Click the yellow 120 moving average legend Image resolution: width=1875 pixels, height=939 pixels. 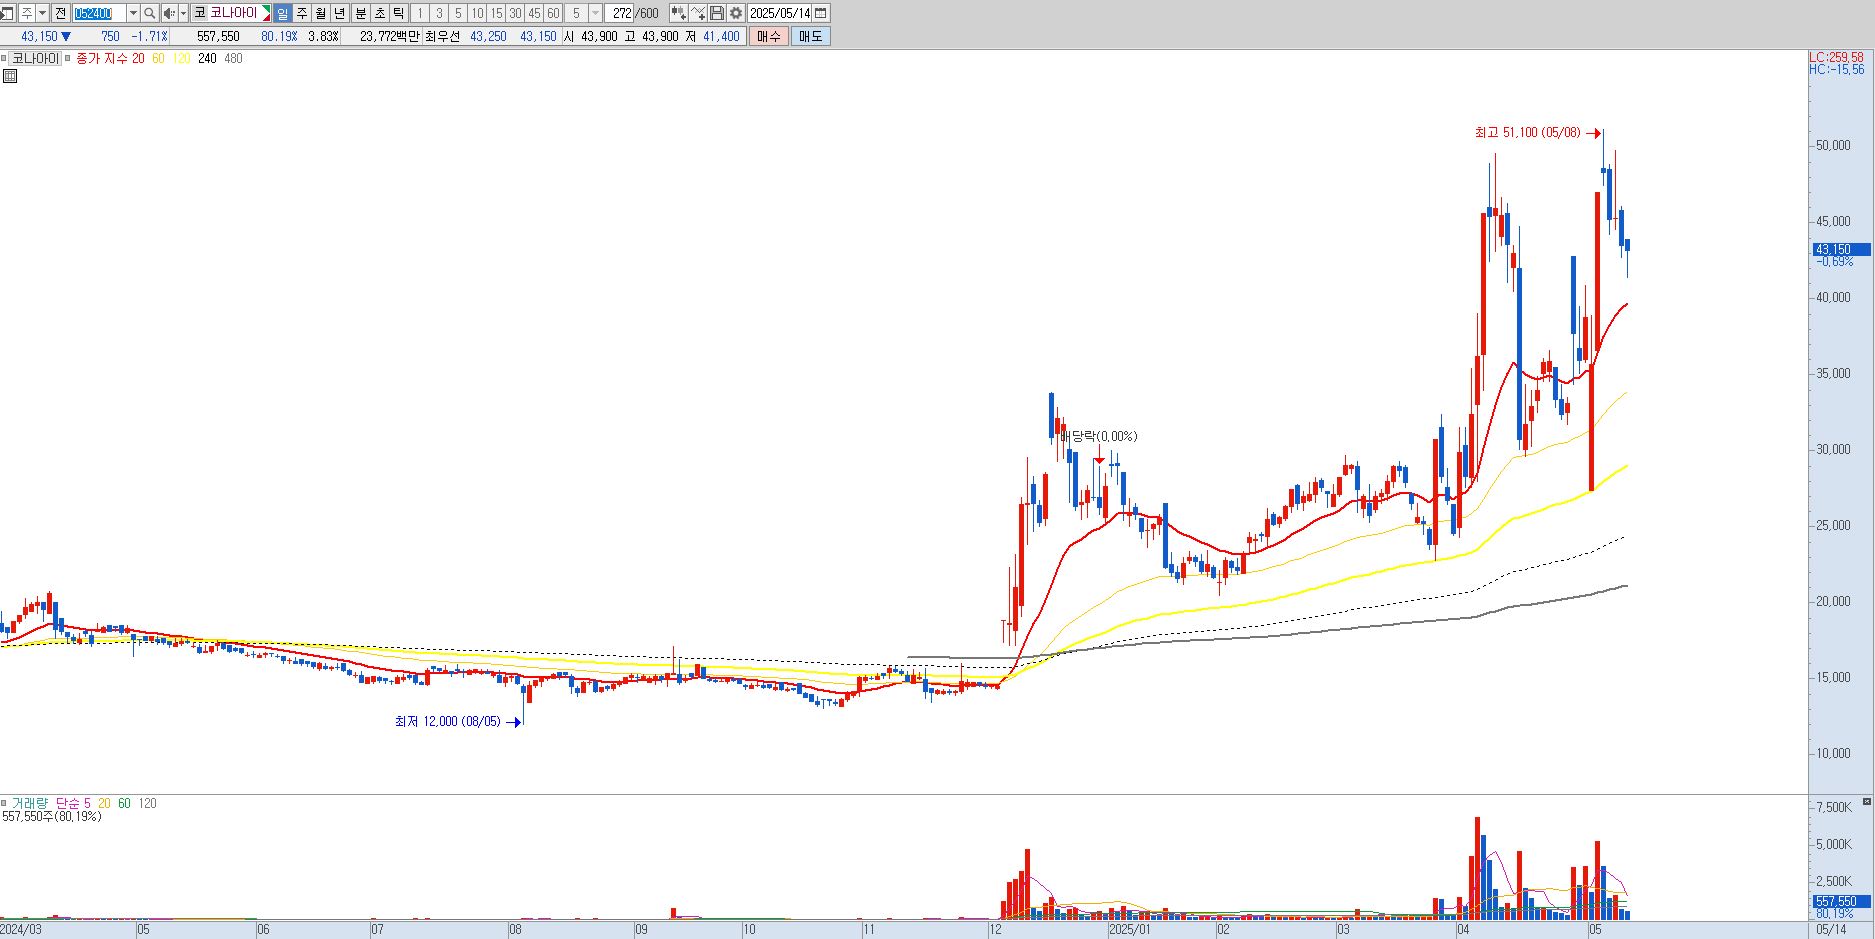181,58
